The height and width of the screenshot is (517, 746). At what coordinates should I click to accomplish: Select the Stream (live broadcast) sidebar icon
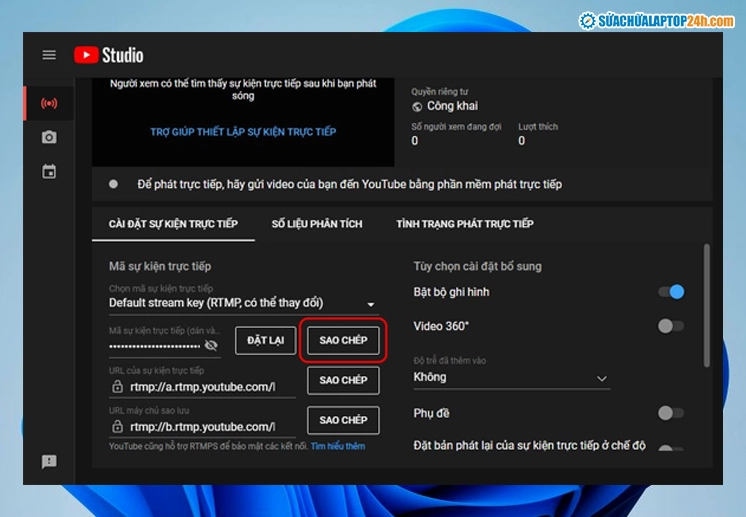(x=49, y=103)
